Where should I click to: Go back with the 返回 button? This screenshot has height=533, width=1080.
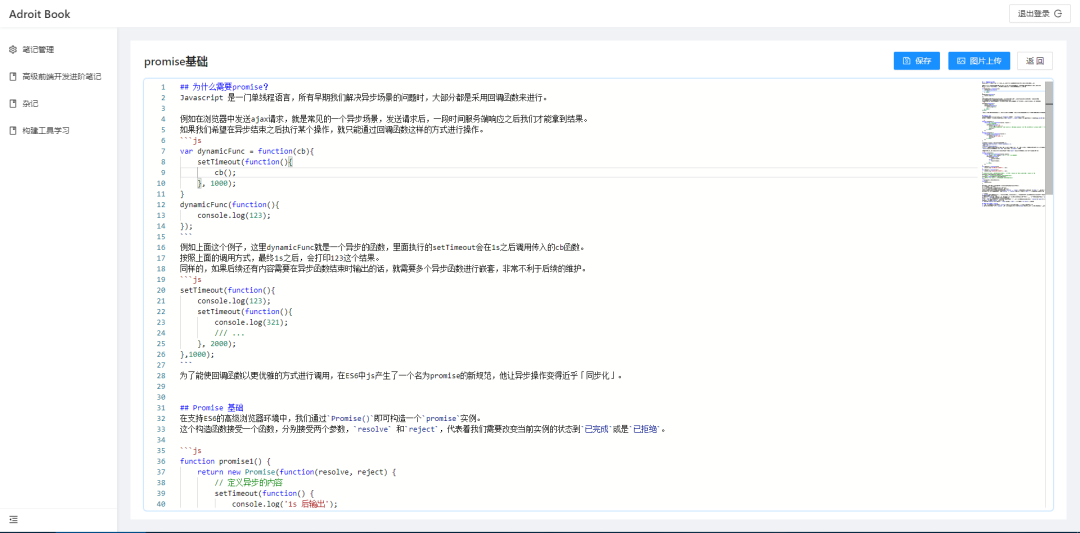(x=1035, y=61)
